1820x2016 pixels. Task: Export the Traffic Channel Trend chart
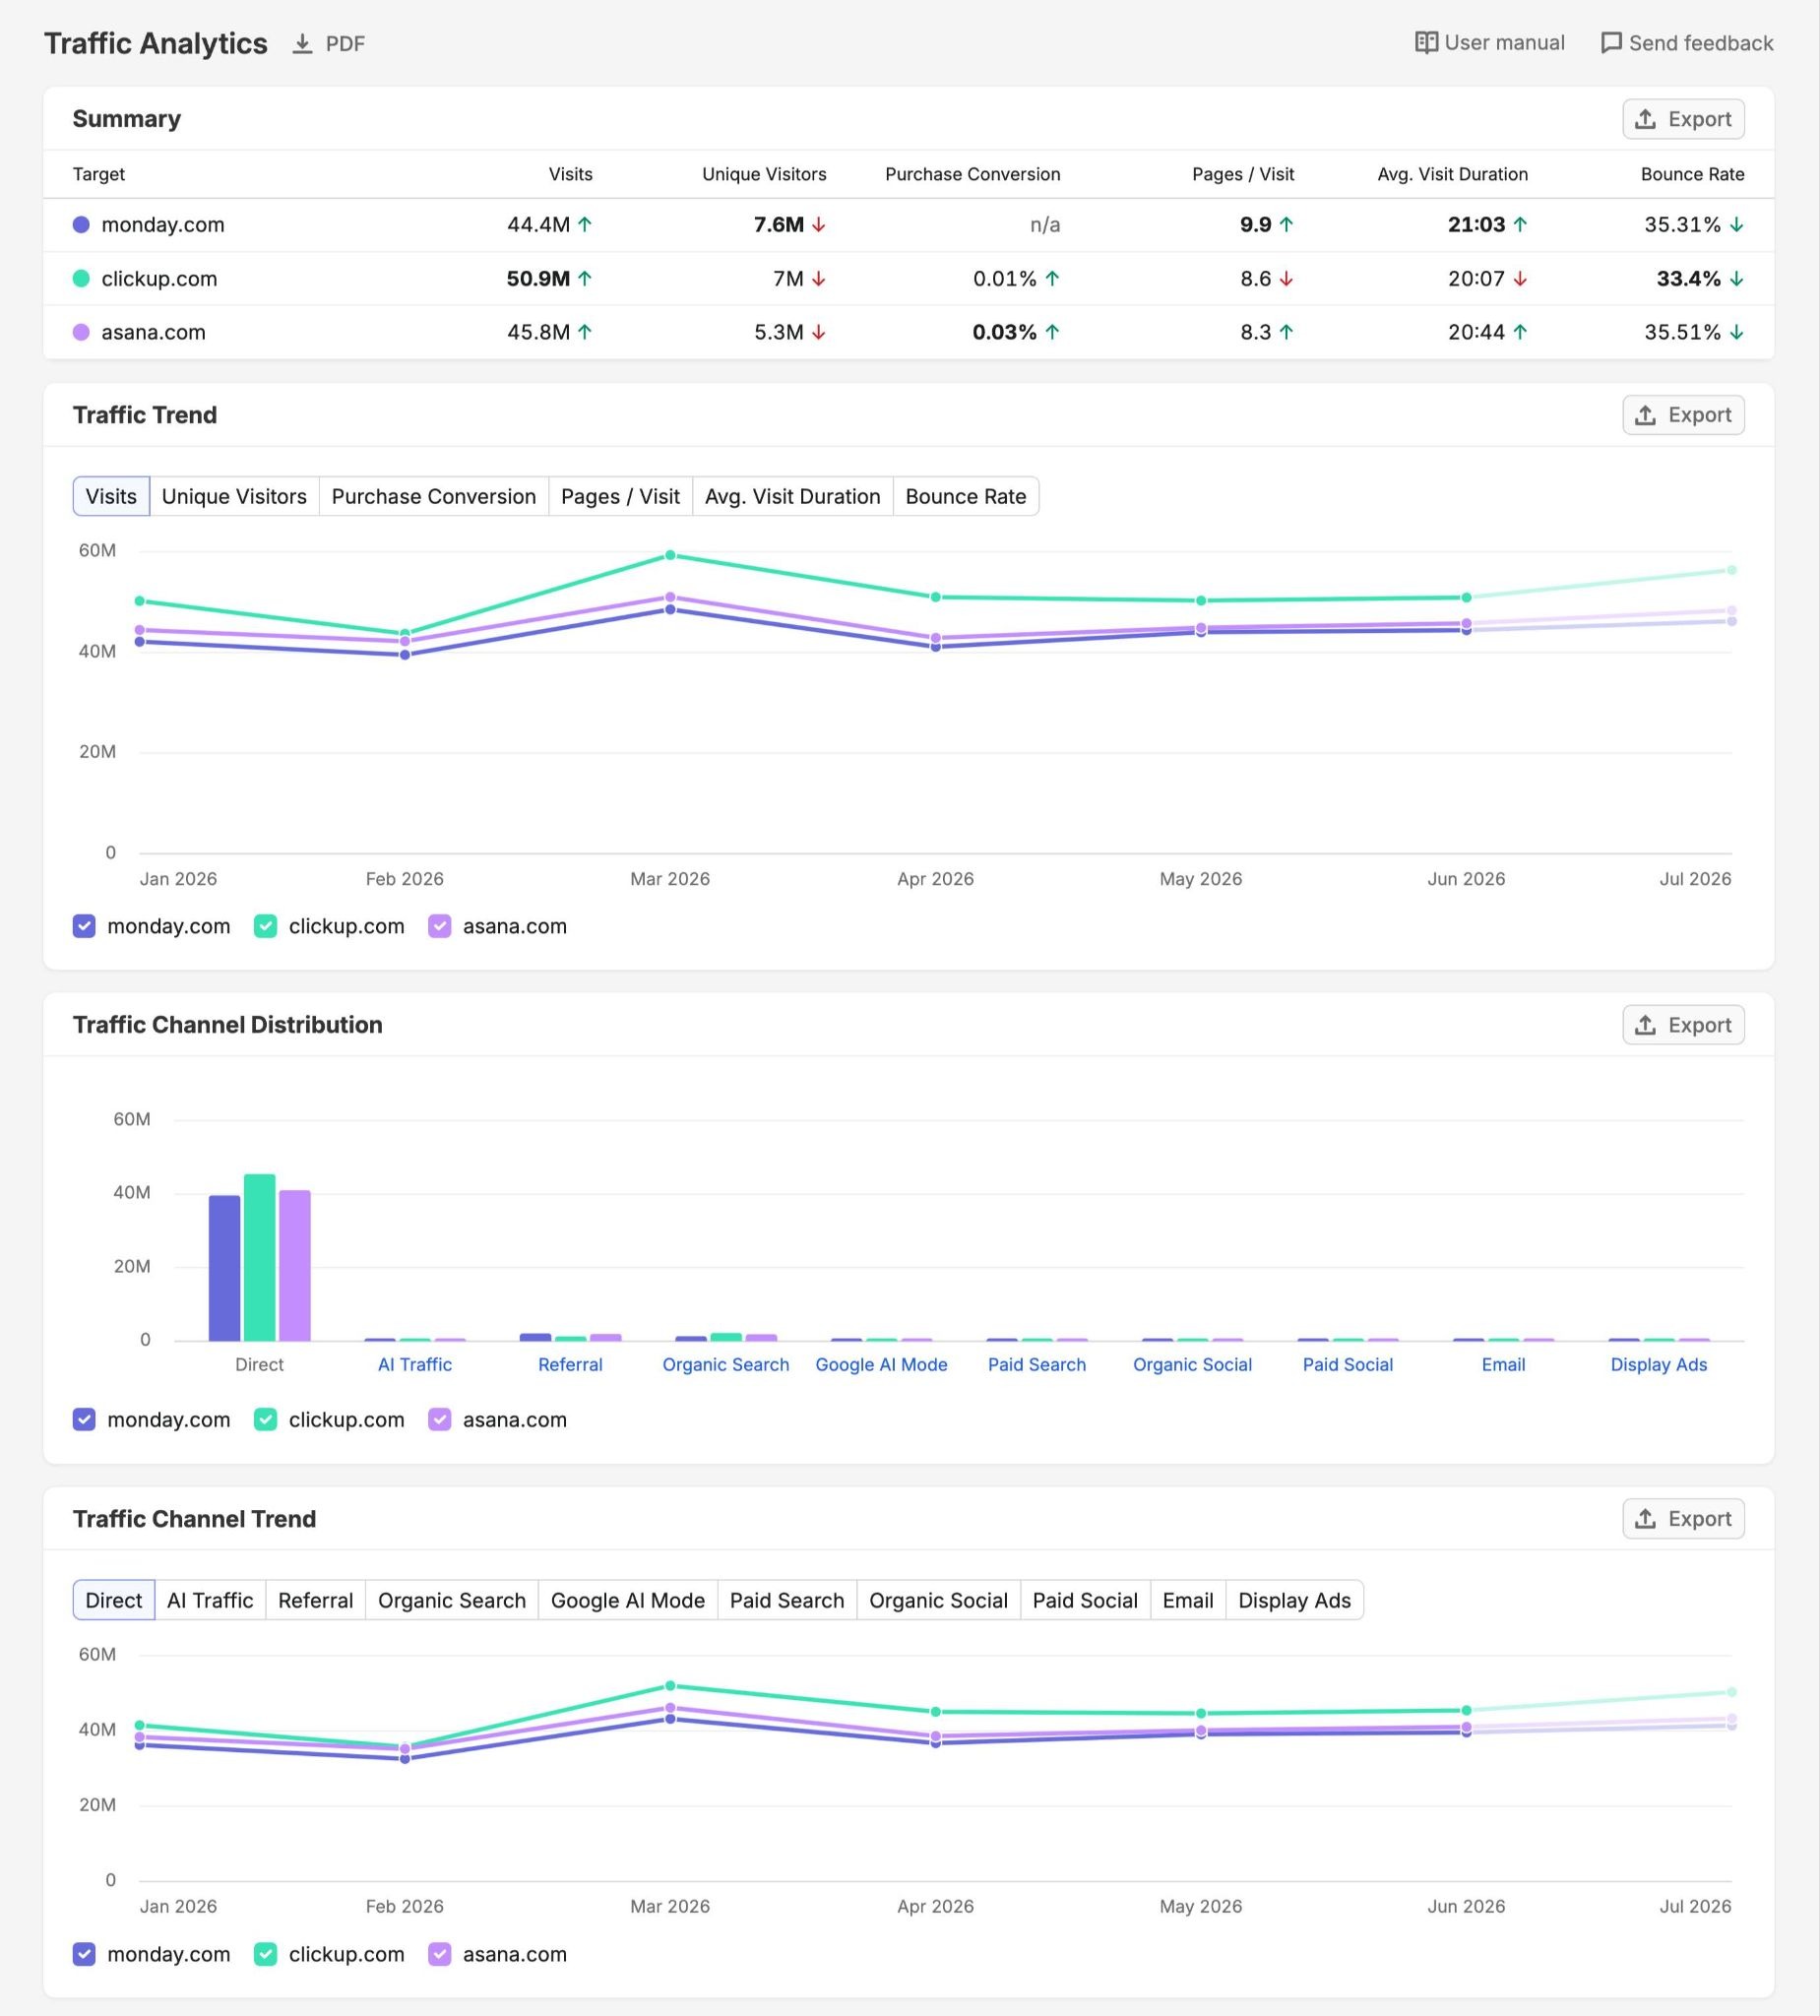[x=1683, y=1519]
